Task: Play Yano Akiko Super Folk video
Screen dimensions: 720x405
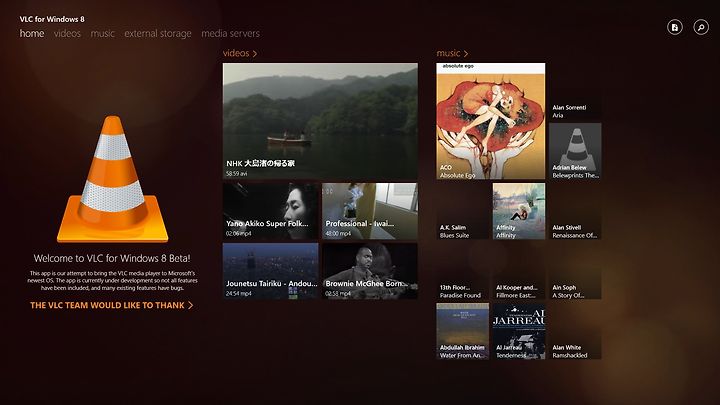Action: pyautogui.click(x=270, y=211)
